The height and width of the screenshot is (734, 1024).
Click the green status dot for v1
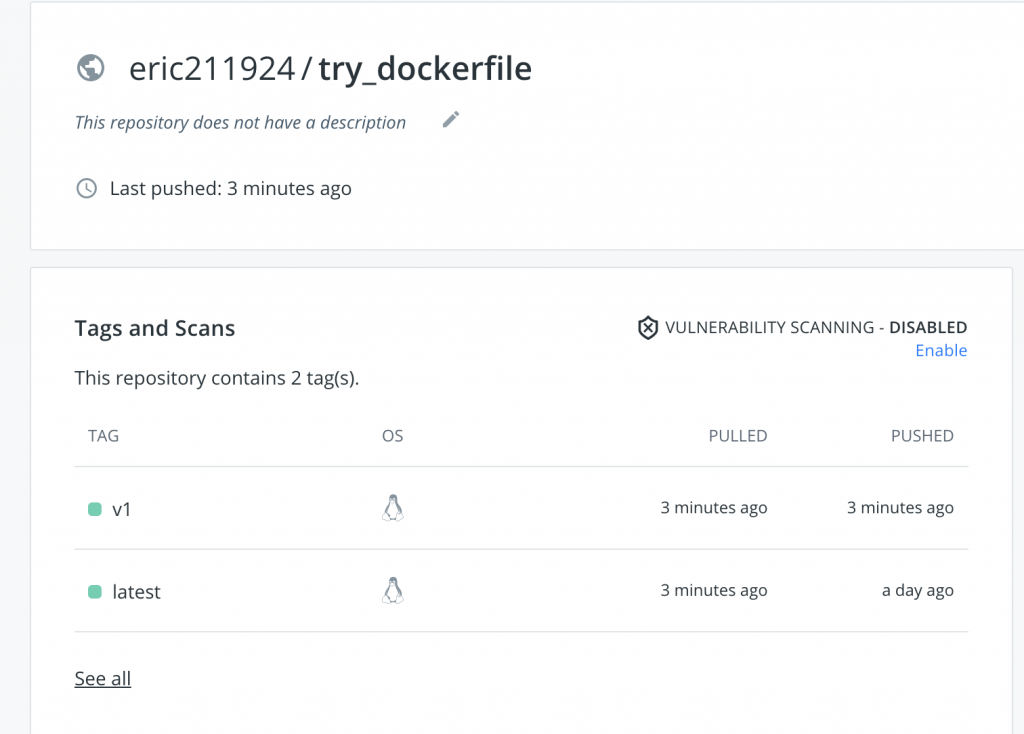(x=95, y=509)
